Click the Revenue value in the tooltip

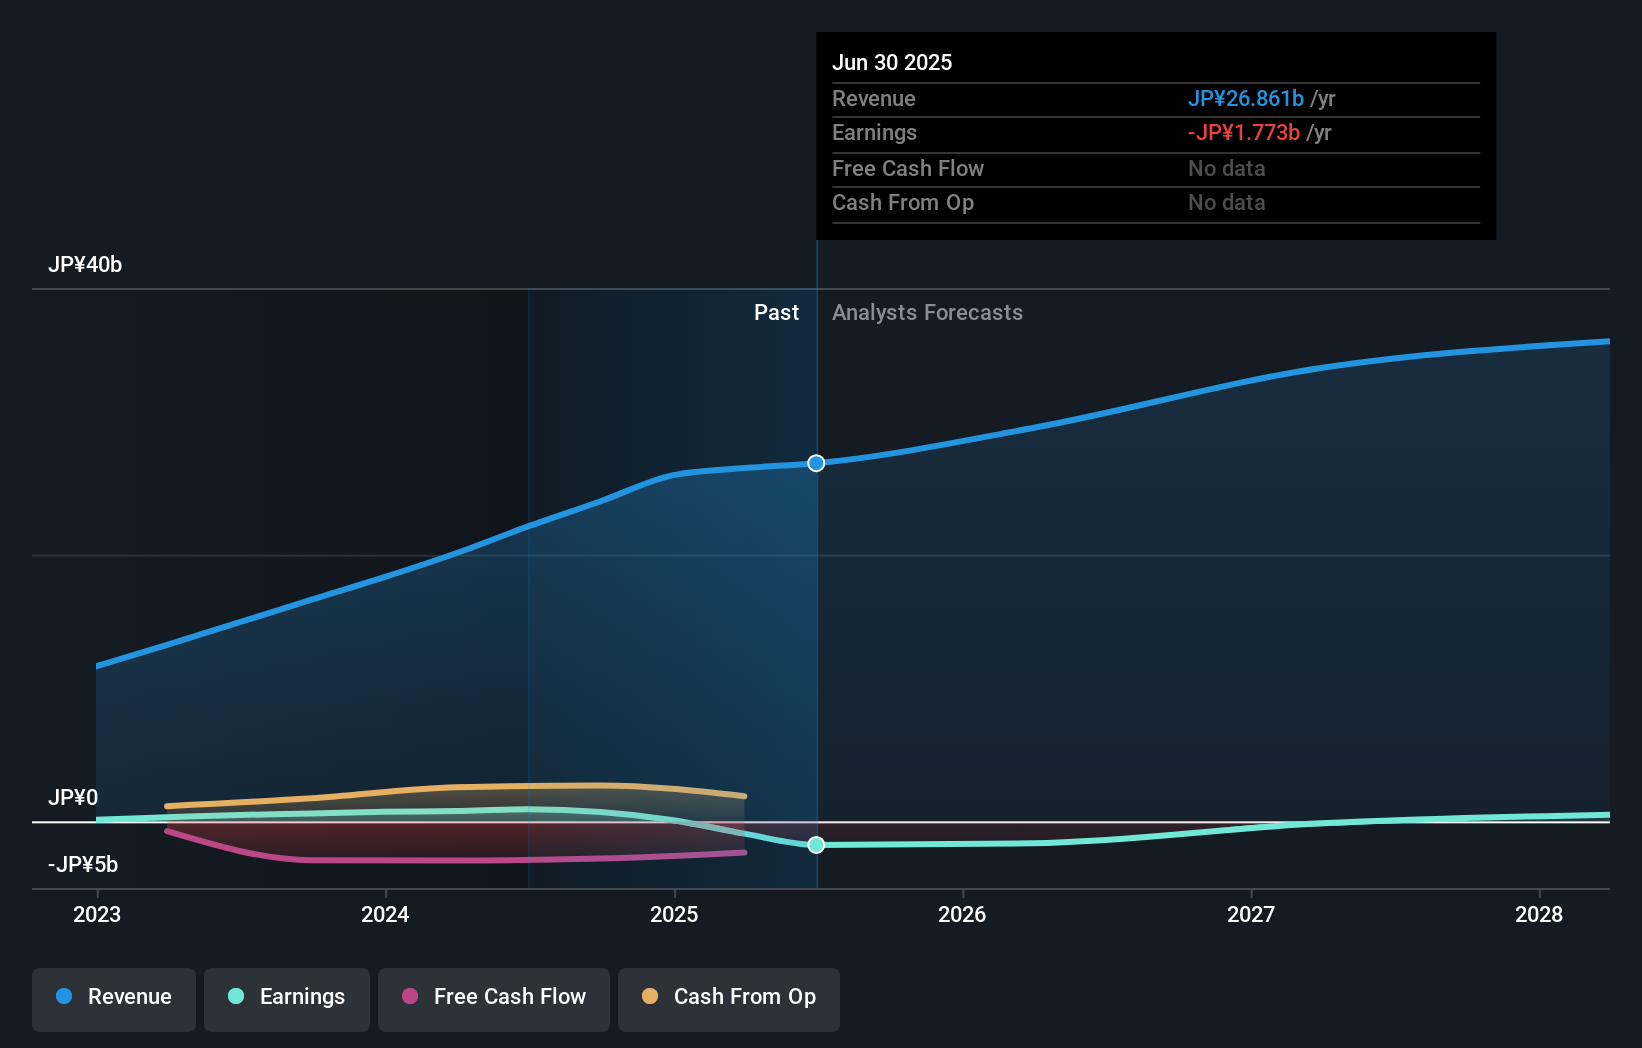click(1245, 98)
